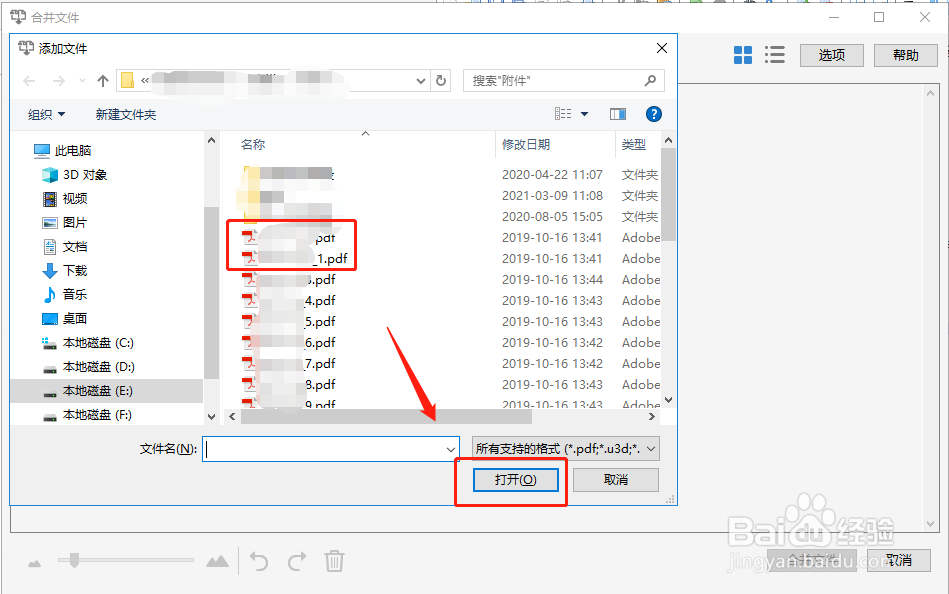Click the zoom-out small mountain icon
The width and height of the screenshot is (949, 594).
click(x=33, y=561)
